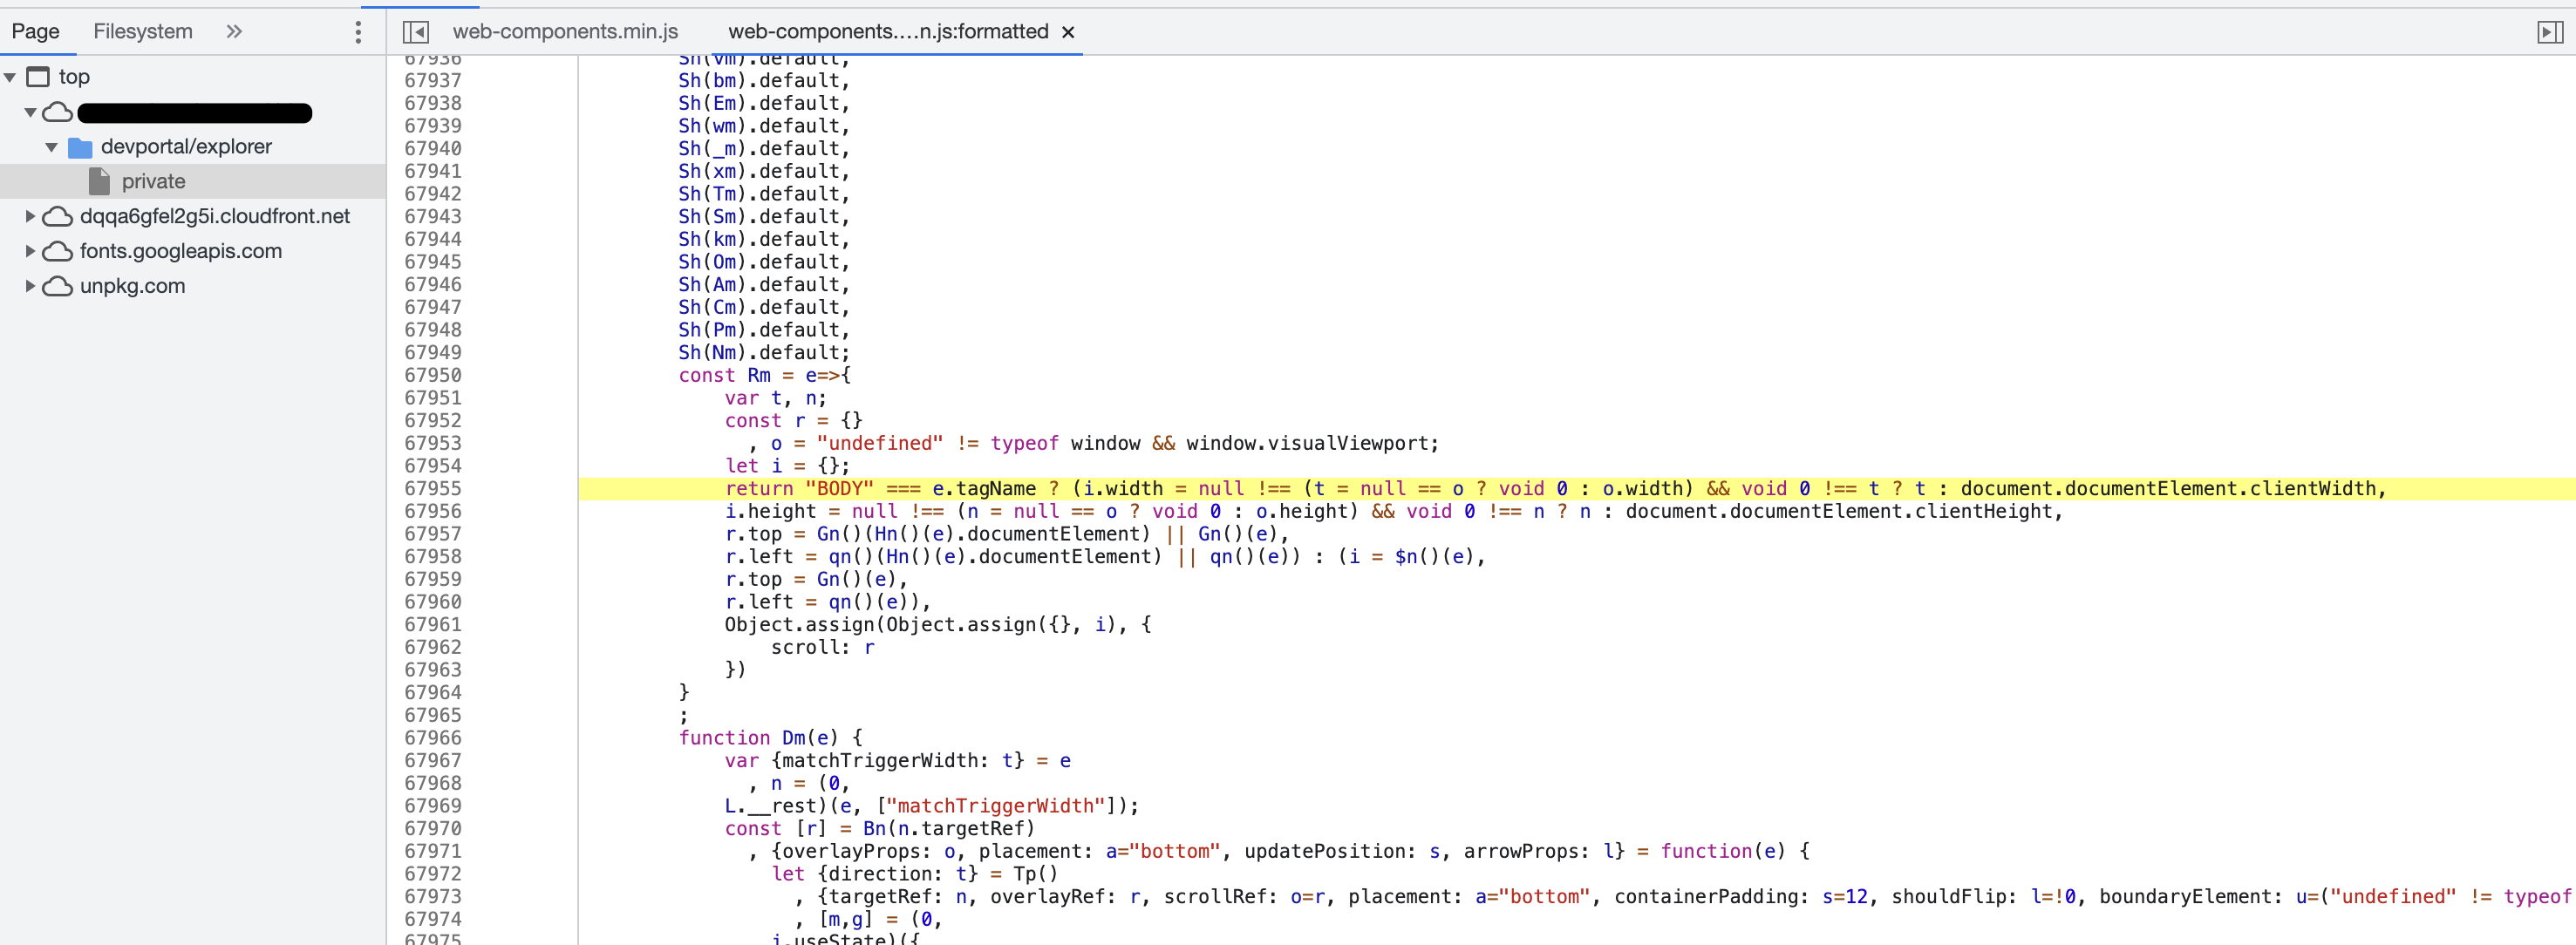2576x945 pixels.
Task: Expand the fonts.googleapis.com domain
Action: coord(30,251)
